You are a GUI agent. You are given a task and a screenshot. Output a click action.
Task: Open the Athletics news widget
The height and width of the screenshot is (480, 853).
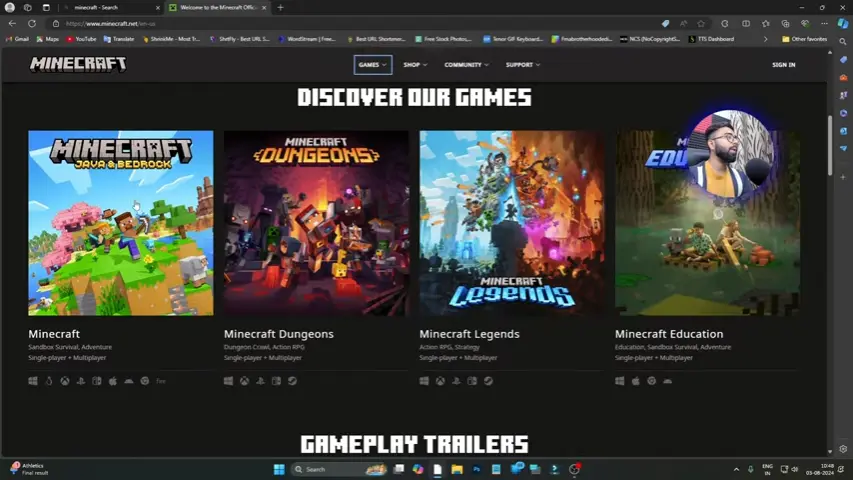(30, 469)
